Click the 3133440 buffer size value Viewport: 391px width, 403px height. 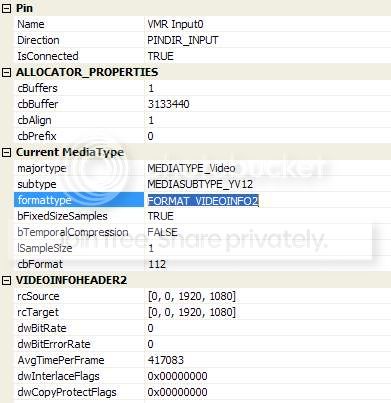coord(169,104)
